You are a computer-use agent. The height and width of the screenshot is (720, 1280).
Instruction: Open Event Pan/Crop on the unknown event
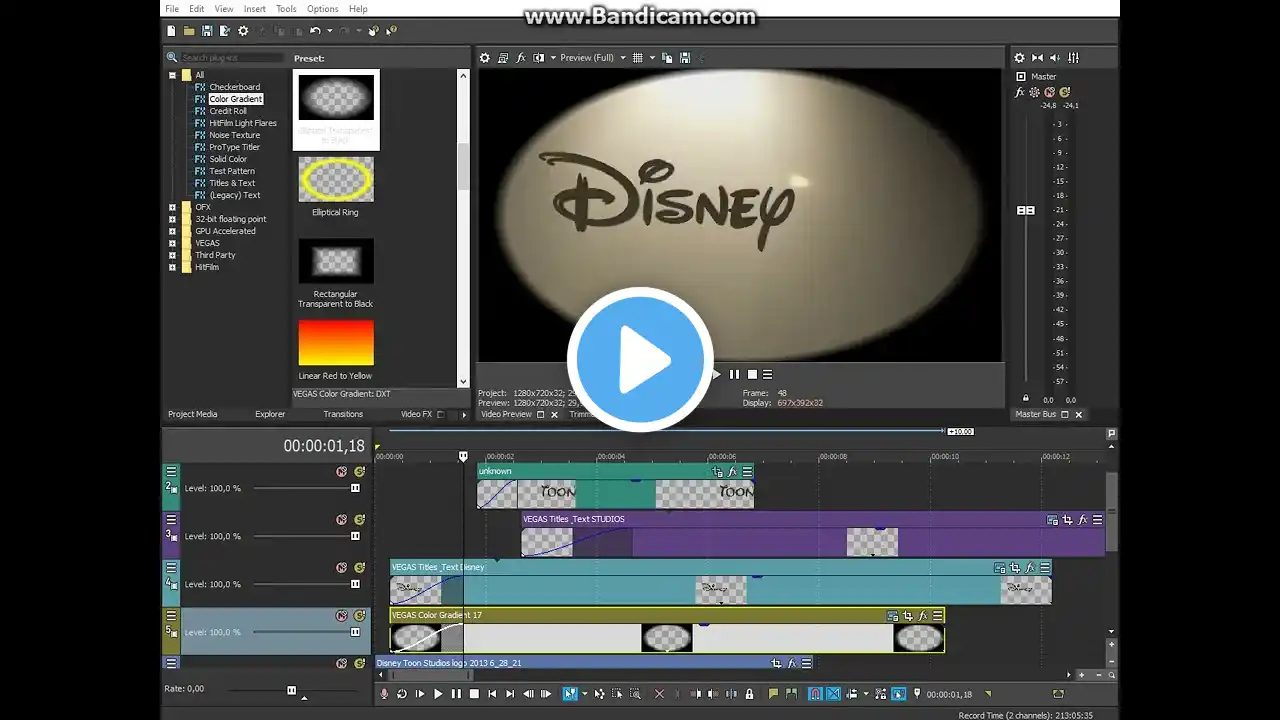pyautogui.click(x=717, y=472)
